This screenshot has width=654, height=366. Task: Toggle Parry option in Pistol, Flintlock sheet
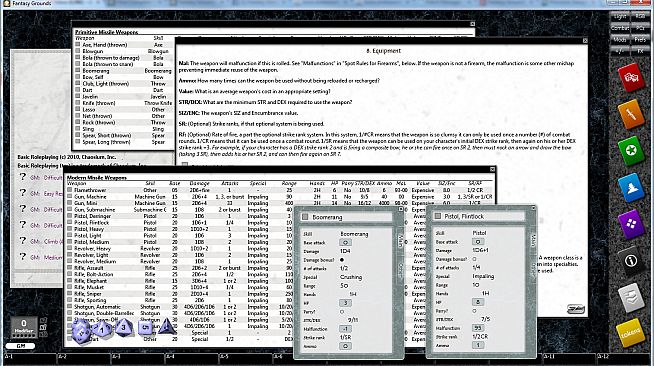(474, 311)
